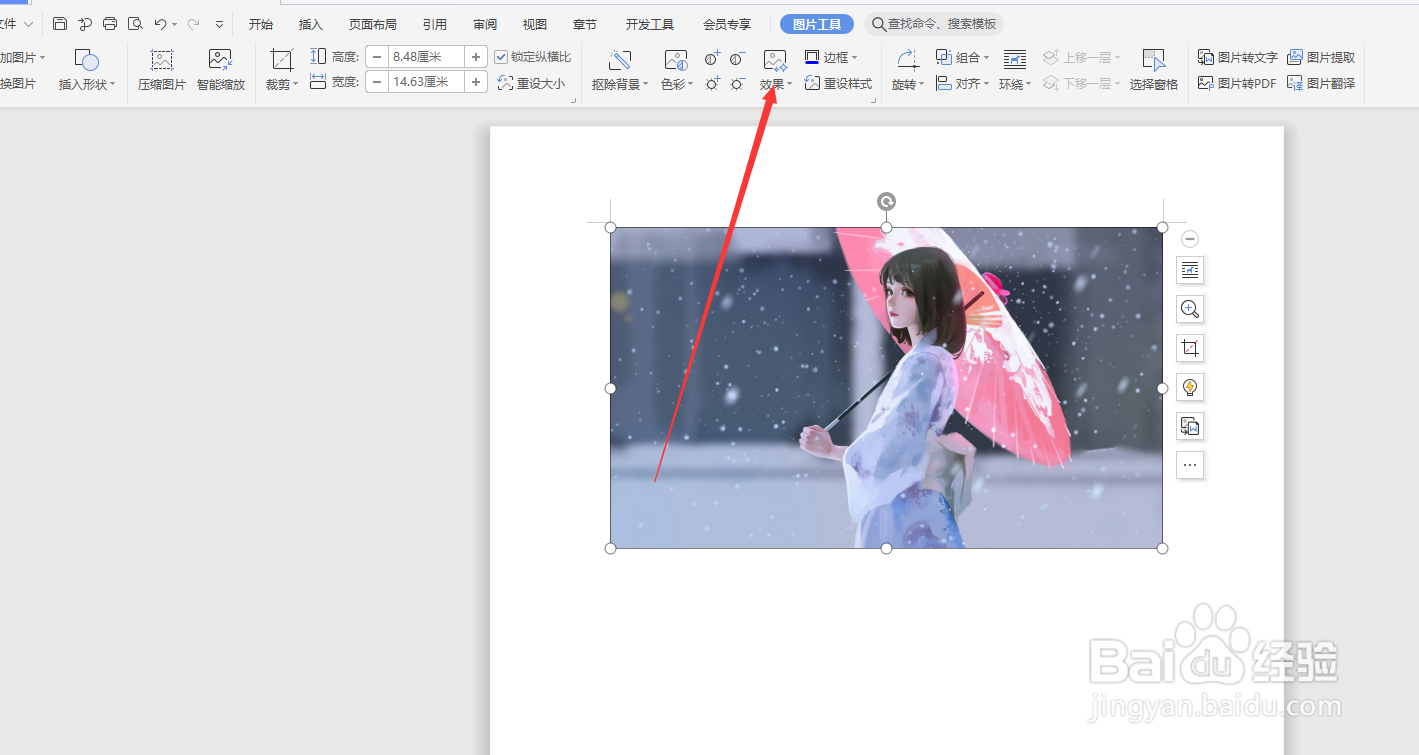Image resolution: width=1419 pixels, height=755 pixels.
Task: Click the 旋转 rotate tool
Action: coord(907,70)
